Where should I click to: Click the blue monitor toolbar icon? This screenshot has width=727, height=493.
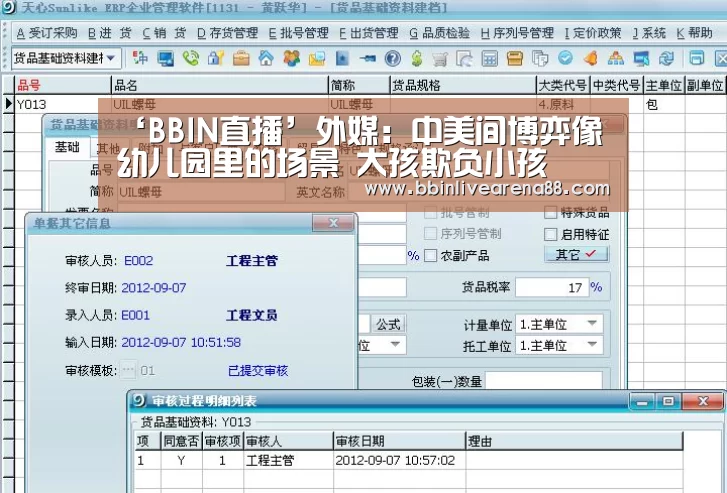pyautogui.click(x=166, y=58)
